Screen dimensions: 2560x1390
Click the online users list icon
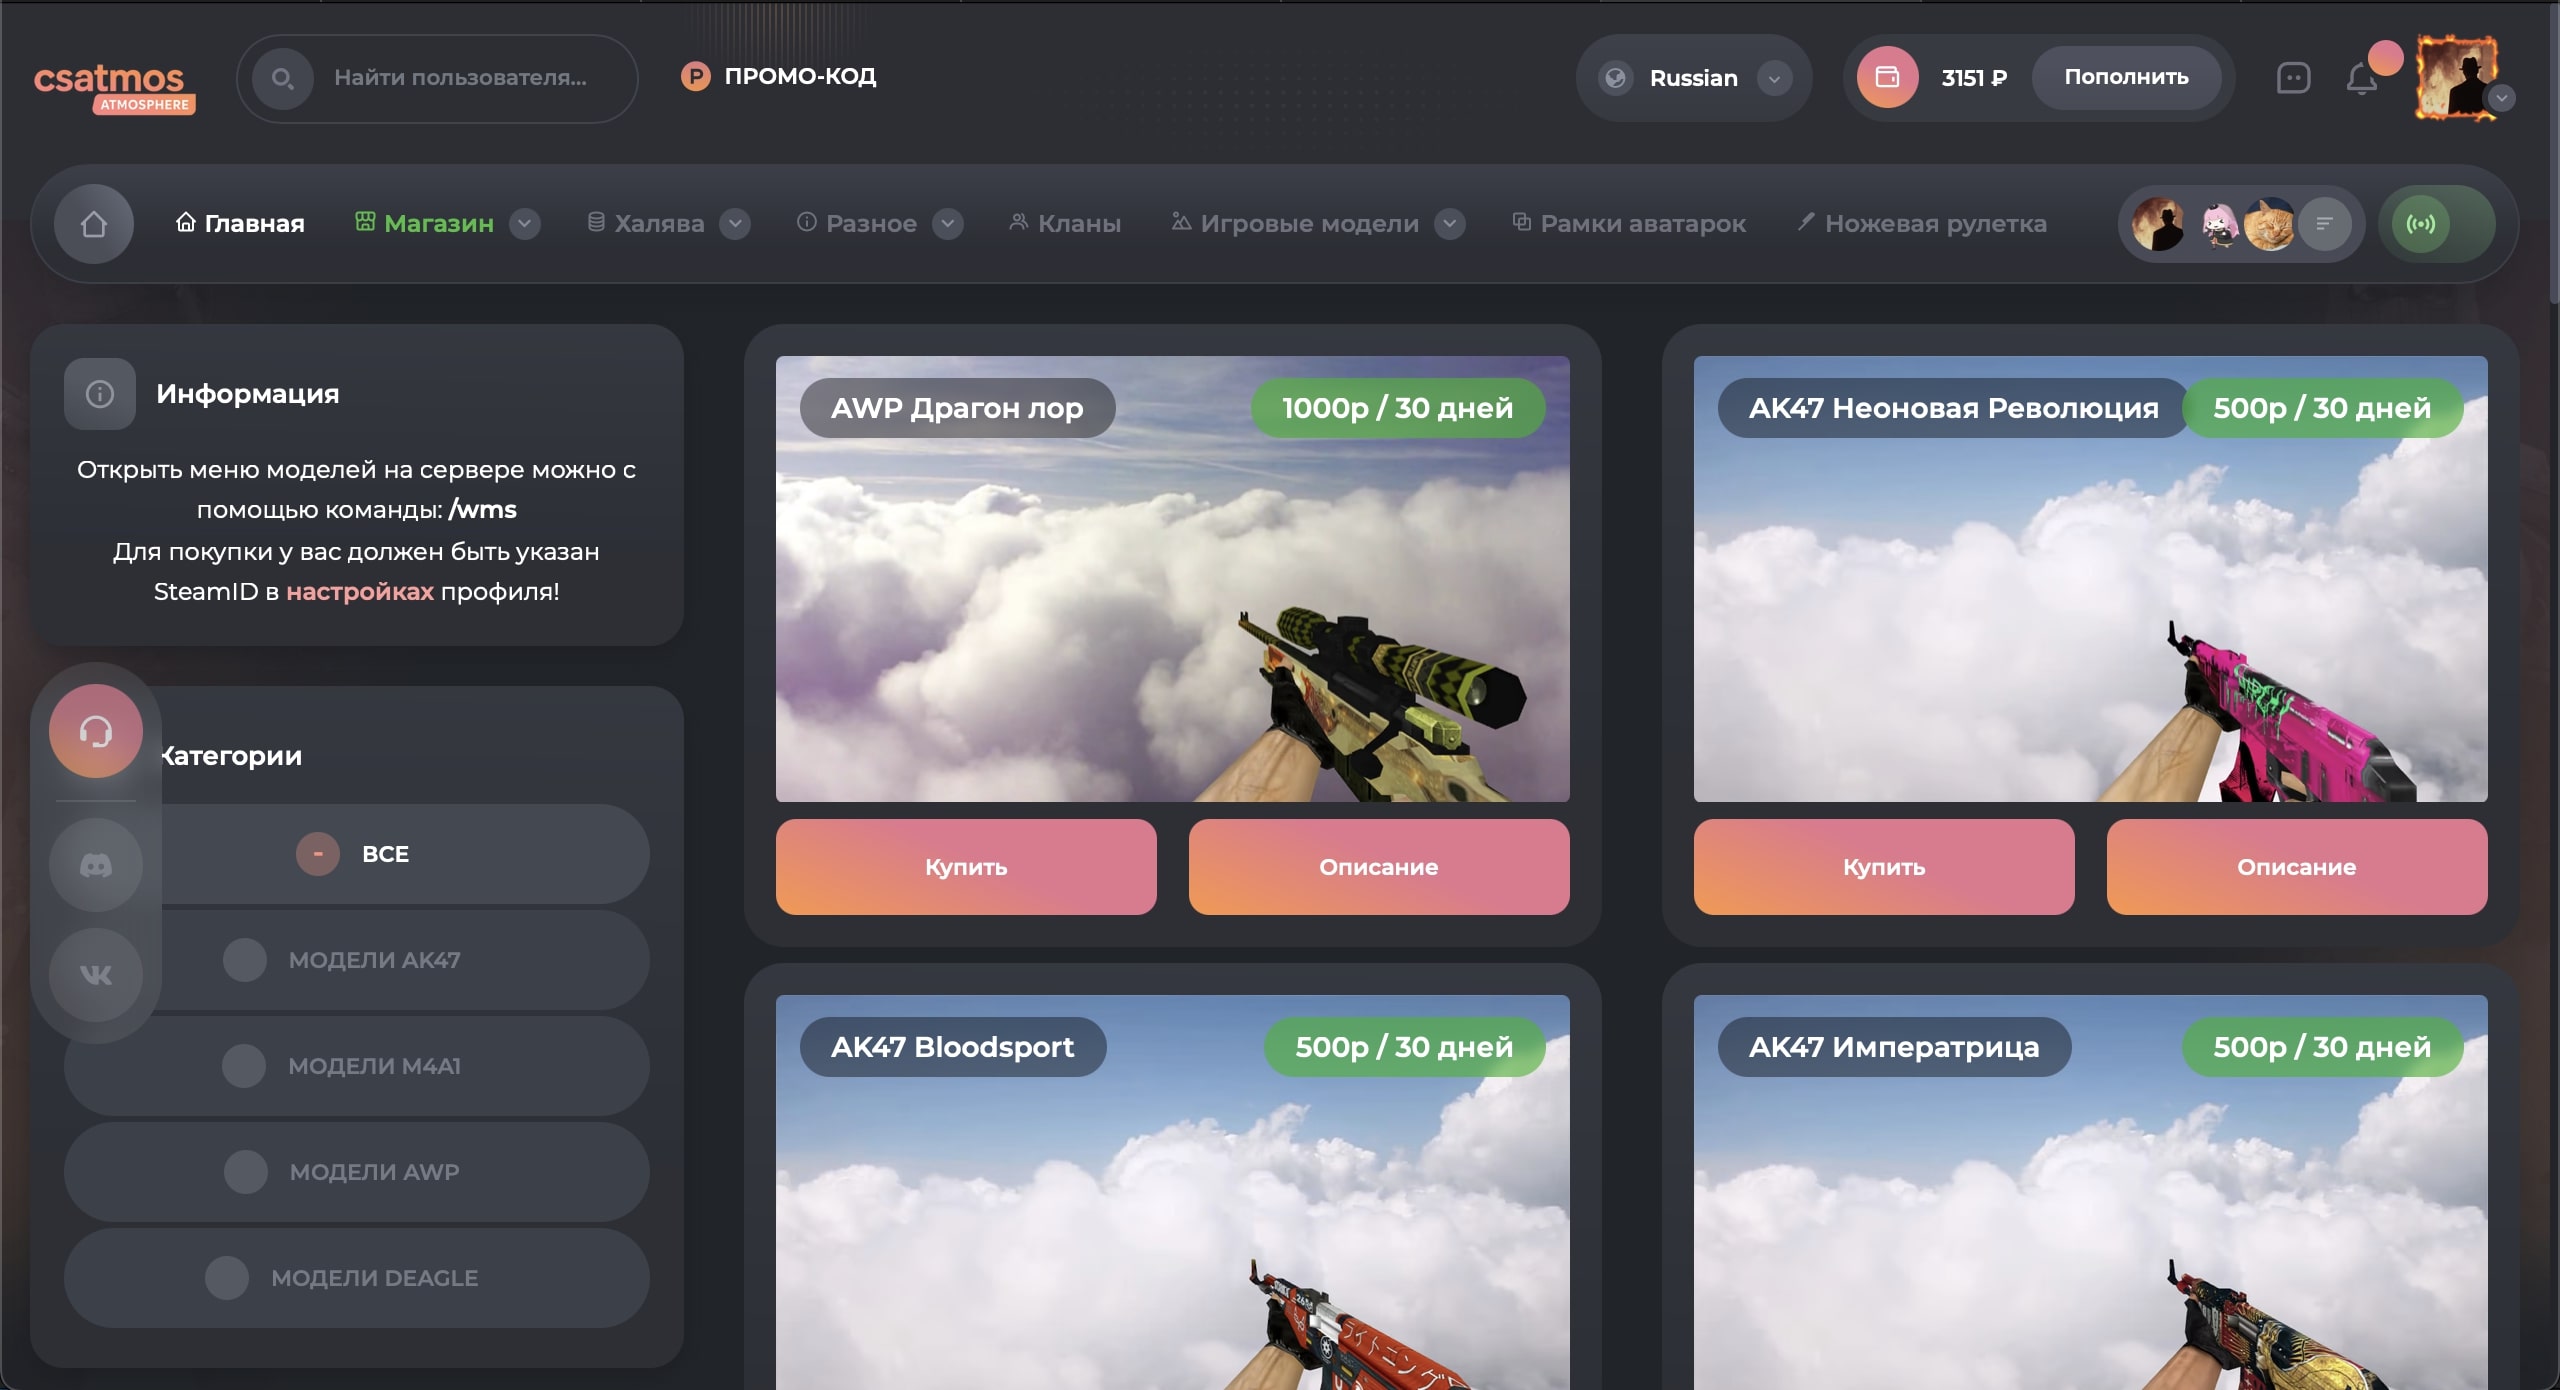[x=2325, y=224]
